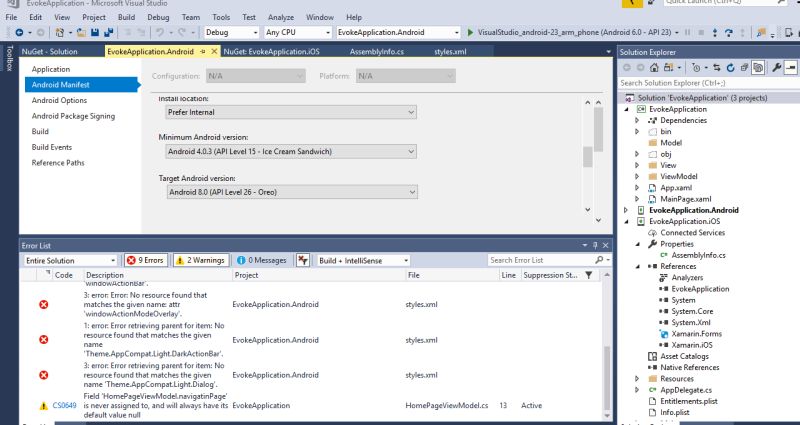Click the Search Solution Explorer field

point(708,83)
